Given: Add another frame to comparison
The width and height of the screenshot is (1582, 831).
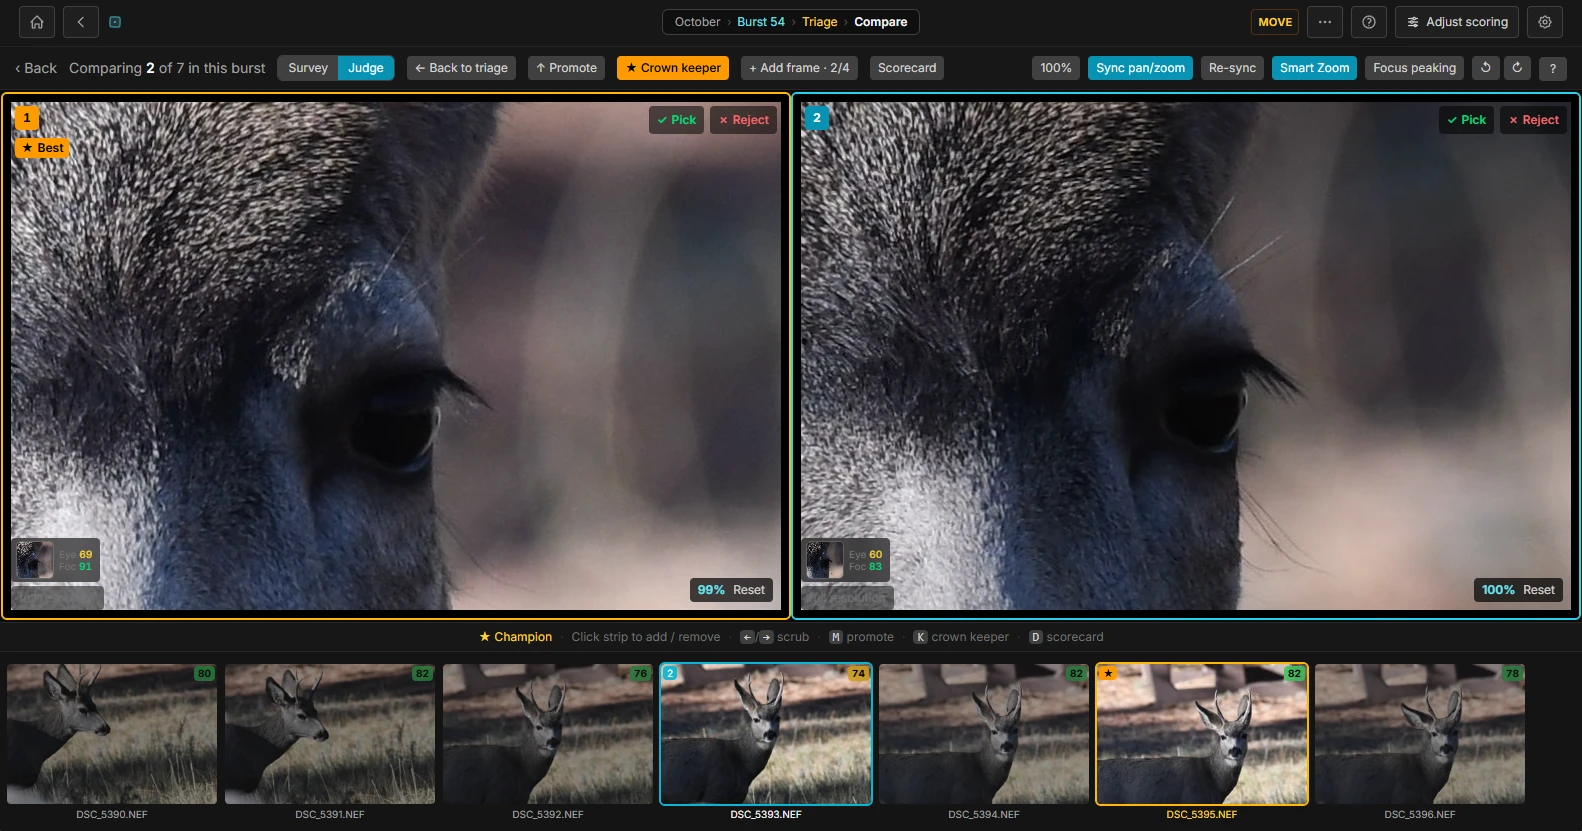Looking at the screenshot, I should (799, 68).
